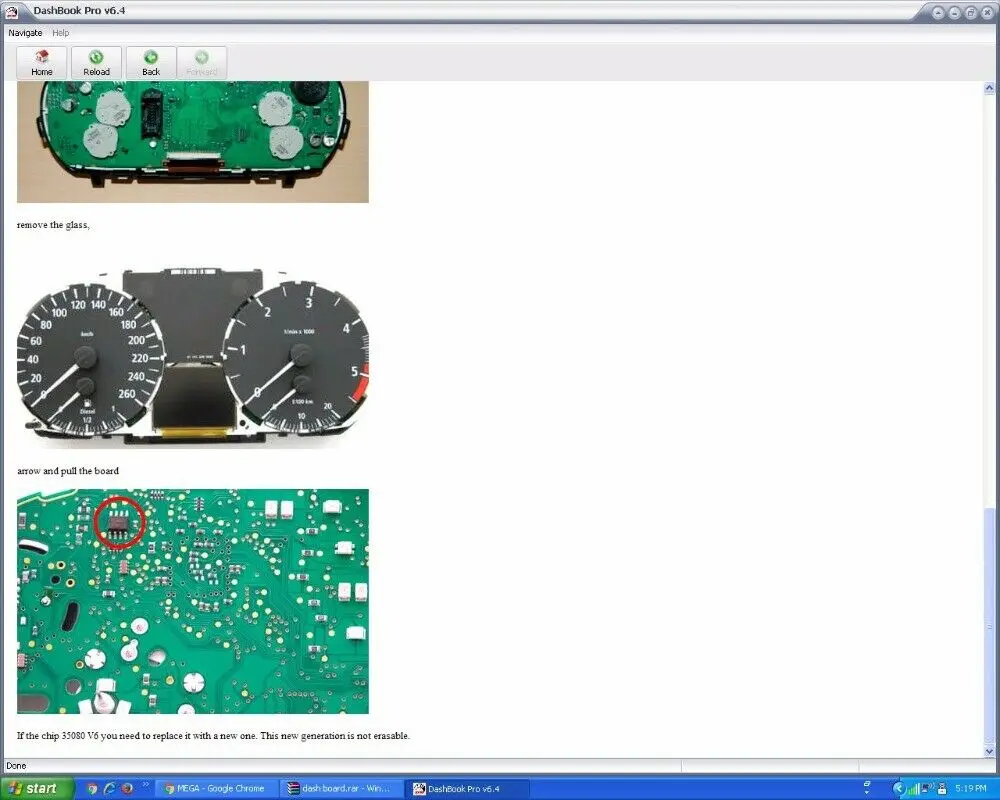Launch Chrome from quick launch
This screenshot has width=1000, height=800.
point(92,789)
